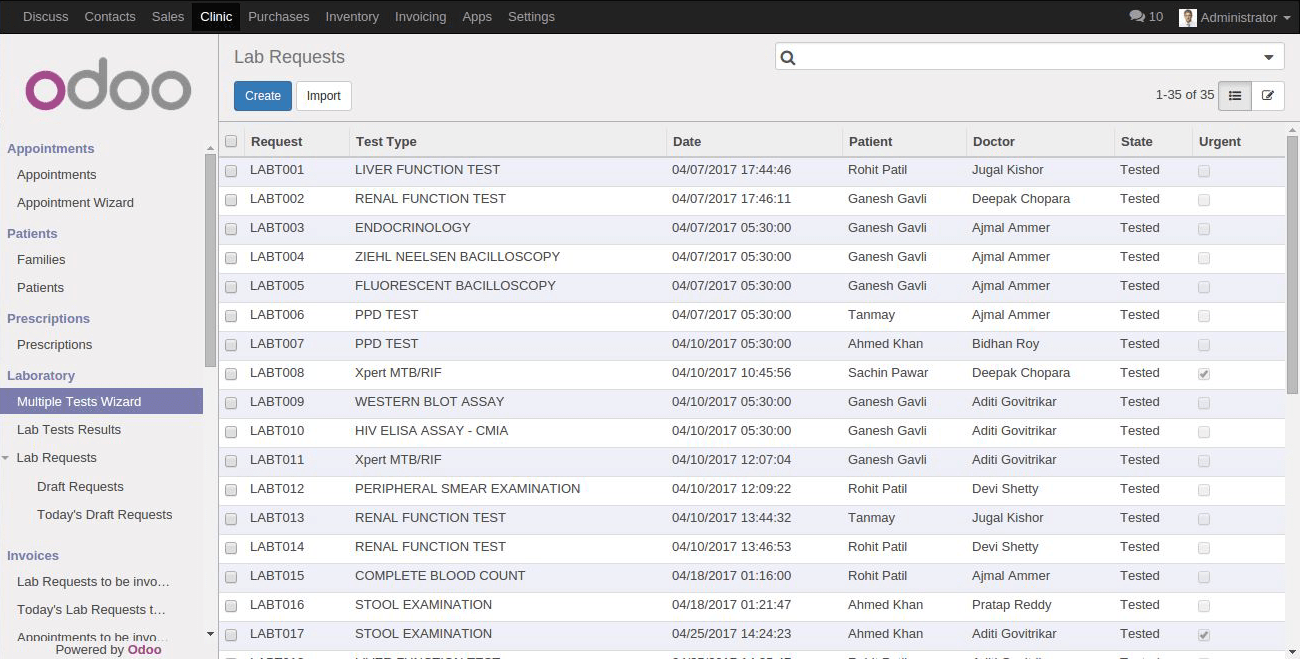Click the Odoo logo
Screen dimensions: 1300x659
tap(108, 89)
